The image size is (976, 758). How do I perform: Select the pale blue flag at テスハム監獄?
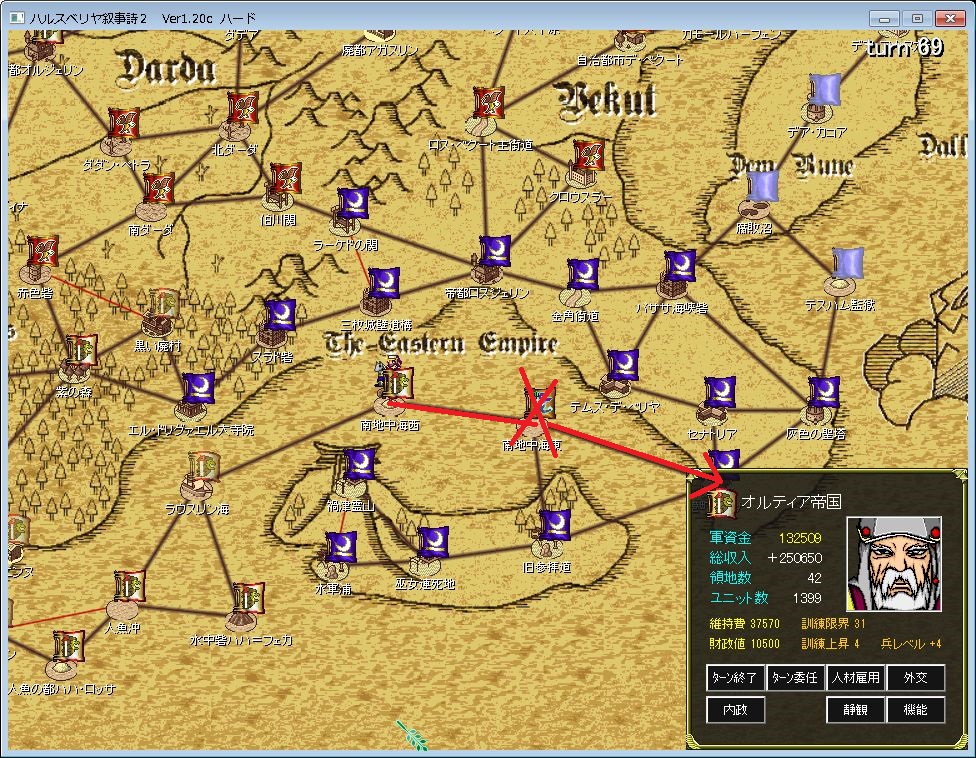coord(848,263)
